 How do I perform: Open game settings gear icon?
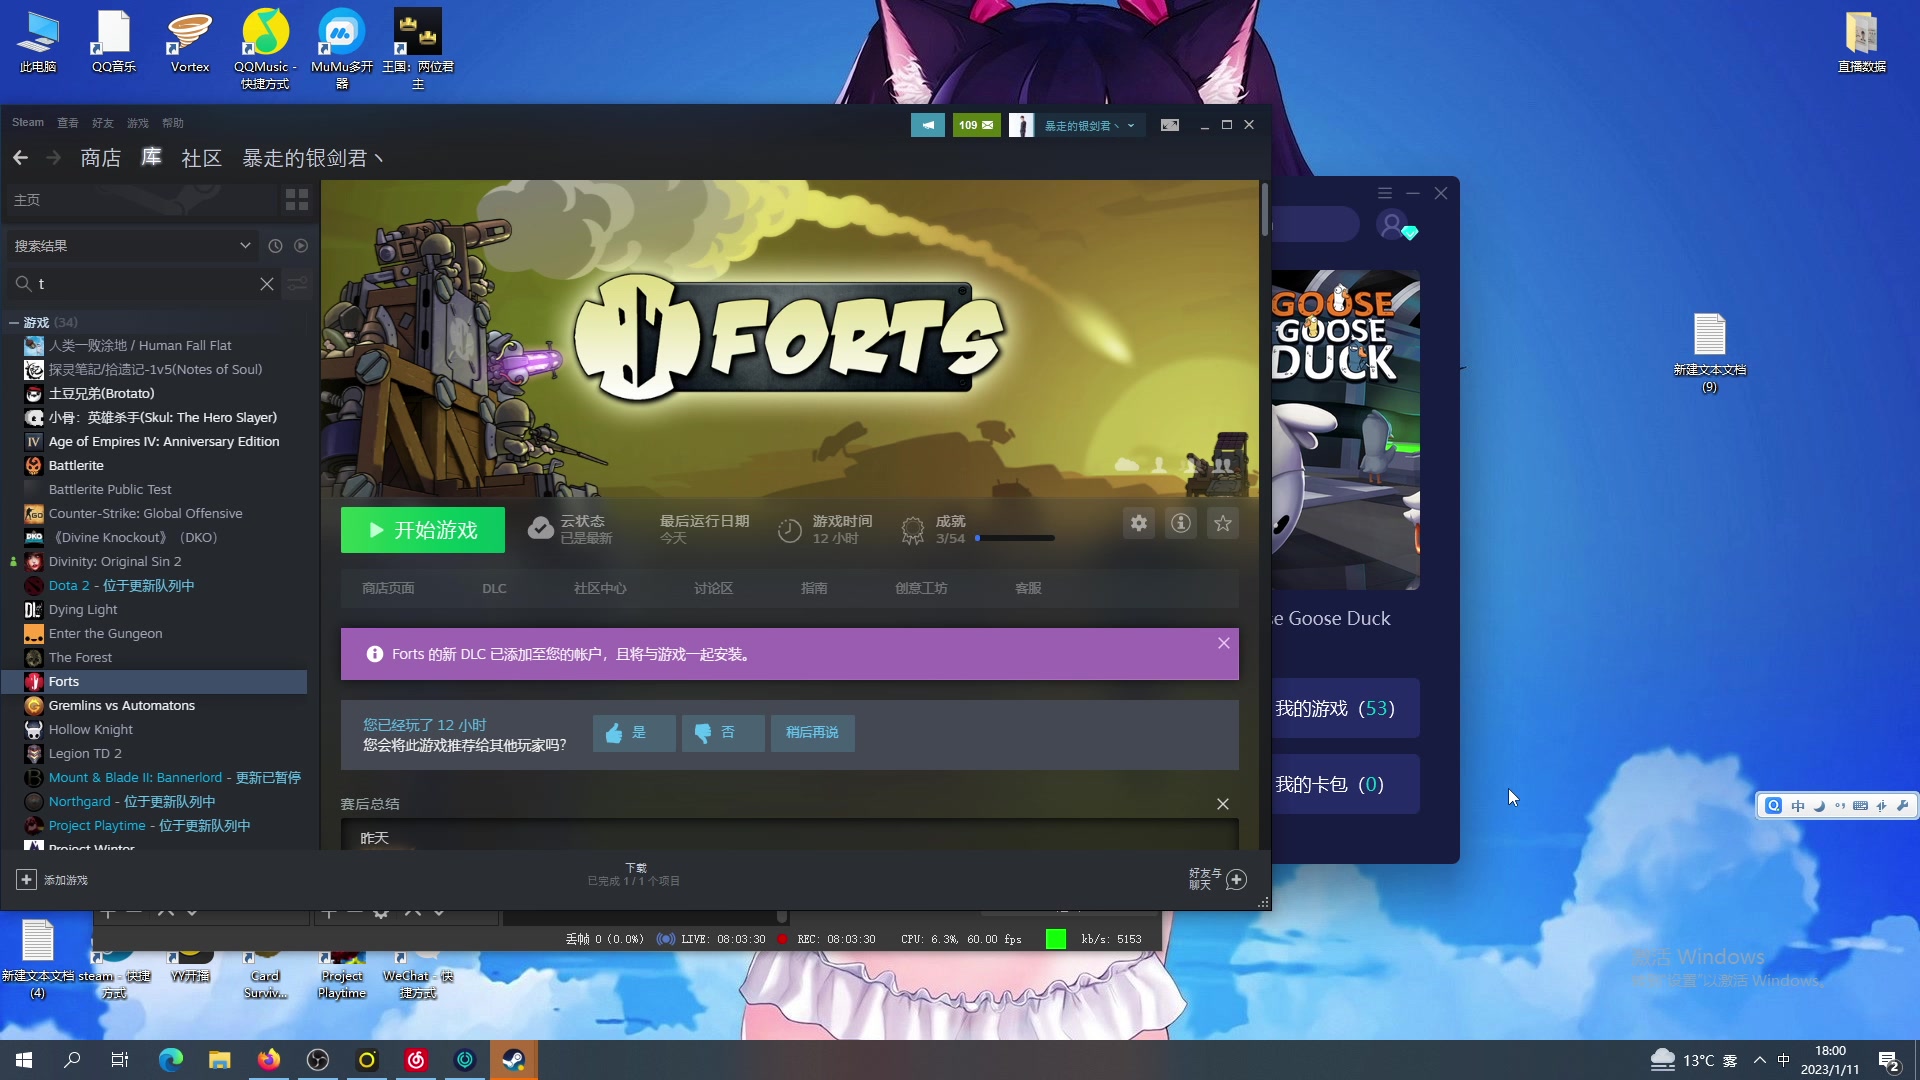pos(1138,523)
